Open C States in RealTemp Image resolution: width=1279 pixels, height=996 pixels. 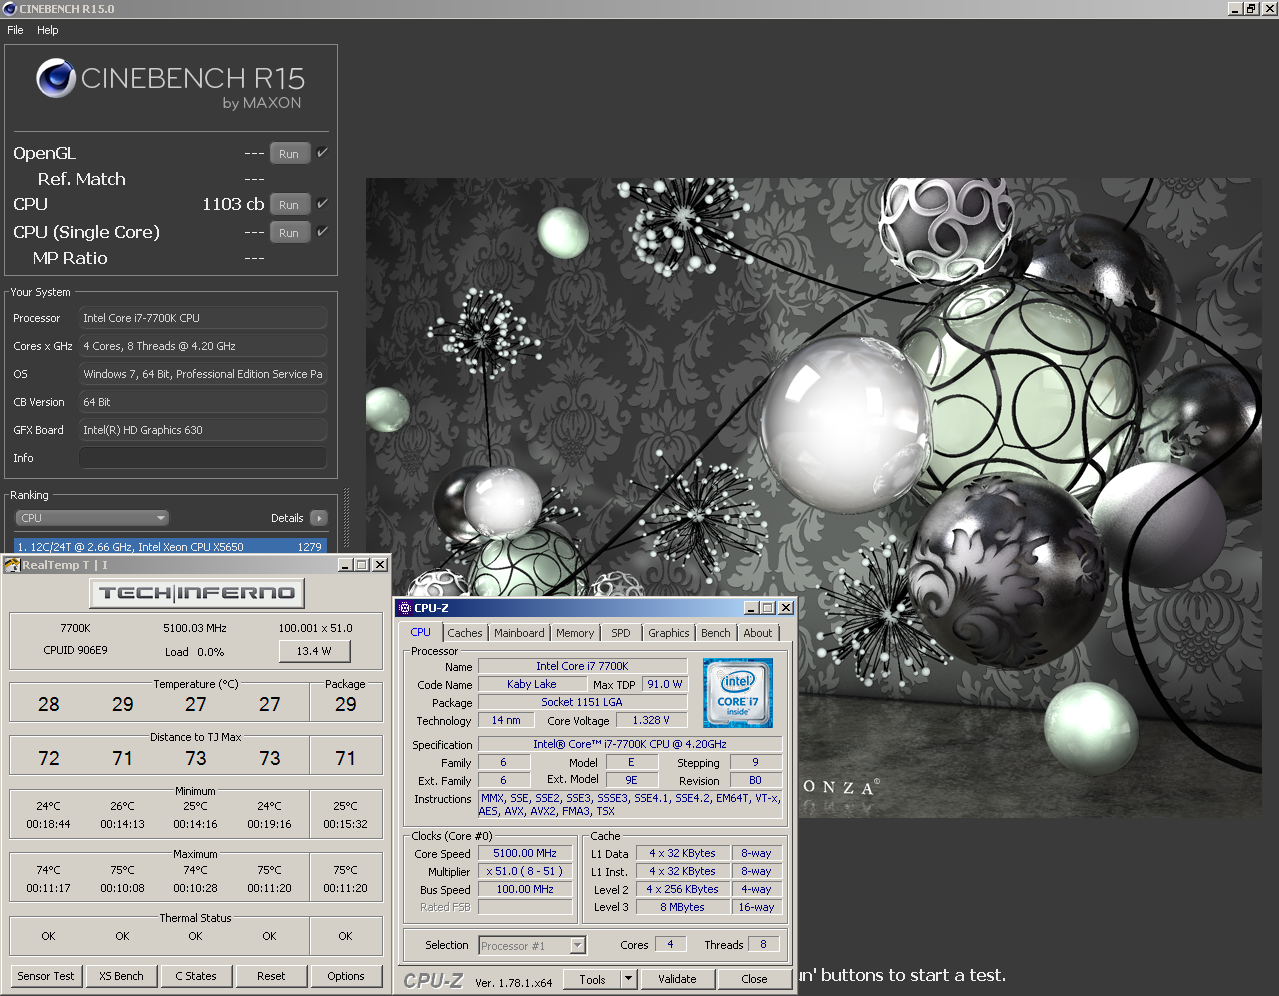tap(196, 976)
